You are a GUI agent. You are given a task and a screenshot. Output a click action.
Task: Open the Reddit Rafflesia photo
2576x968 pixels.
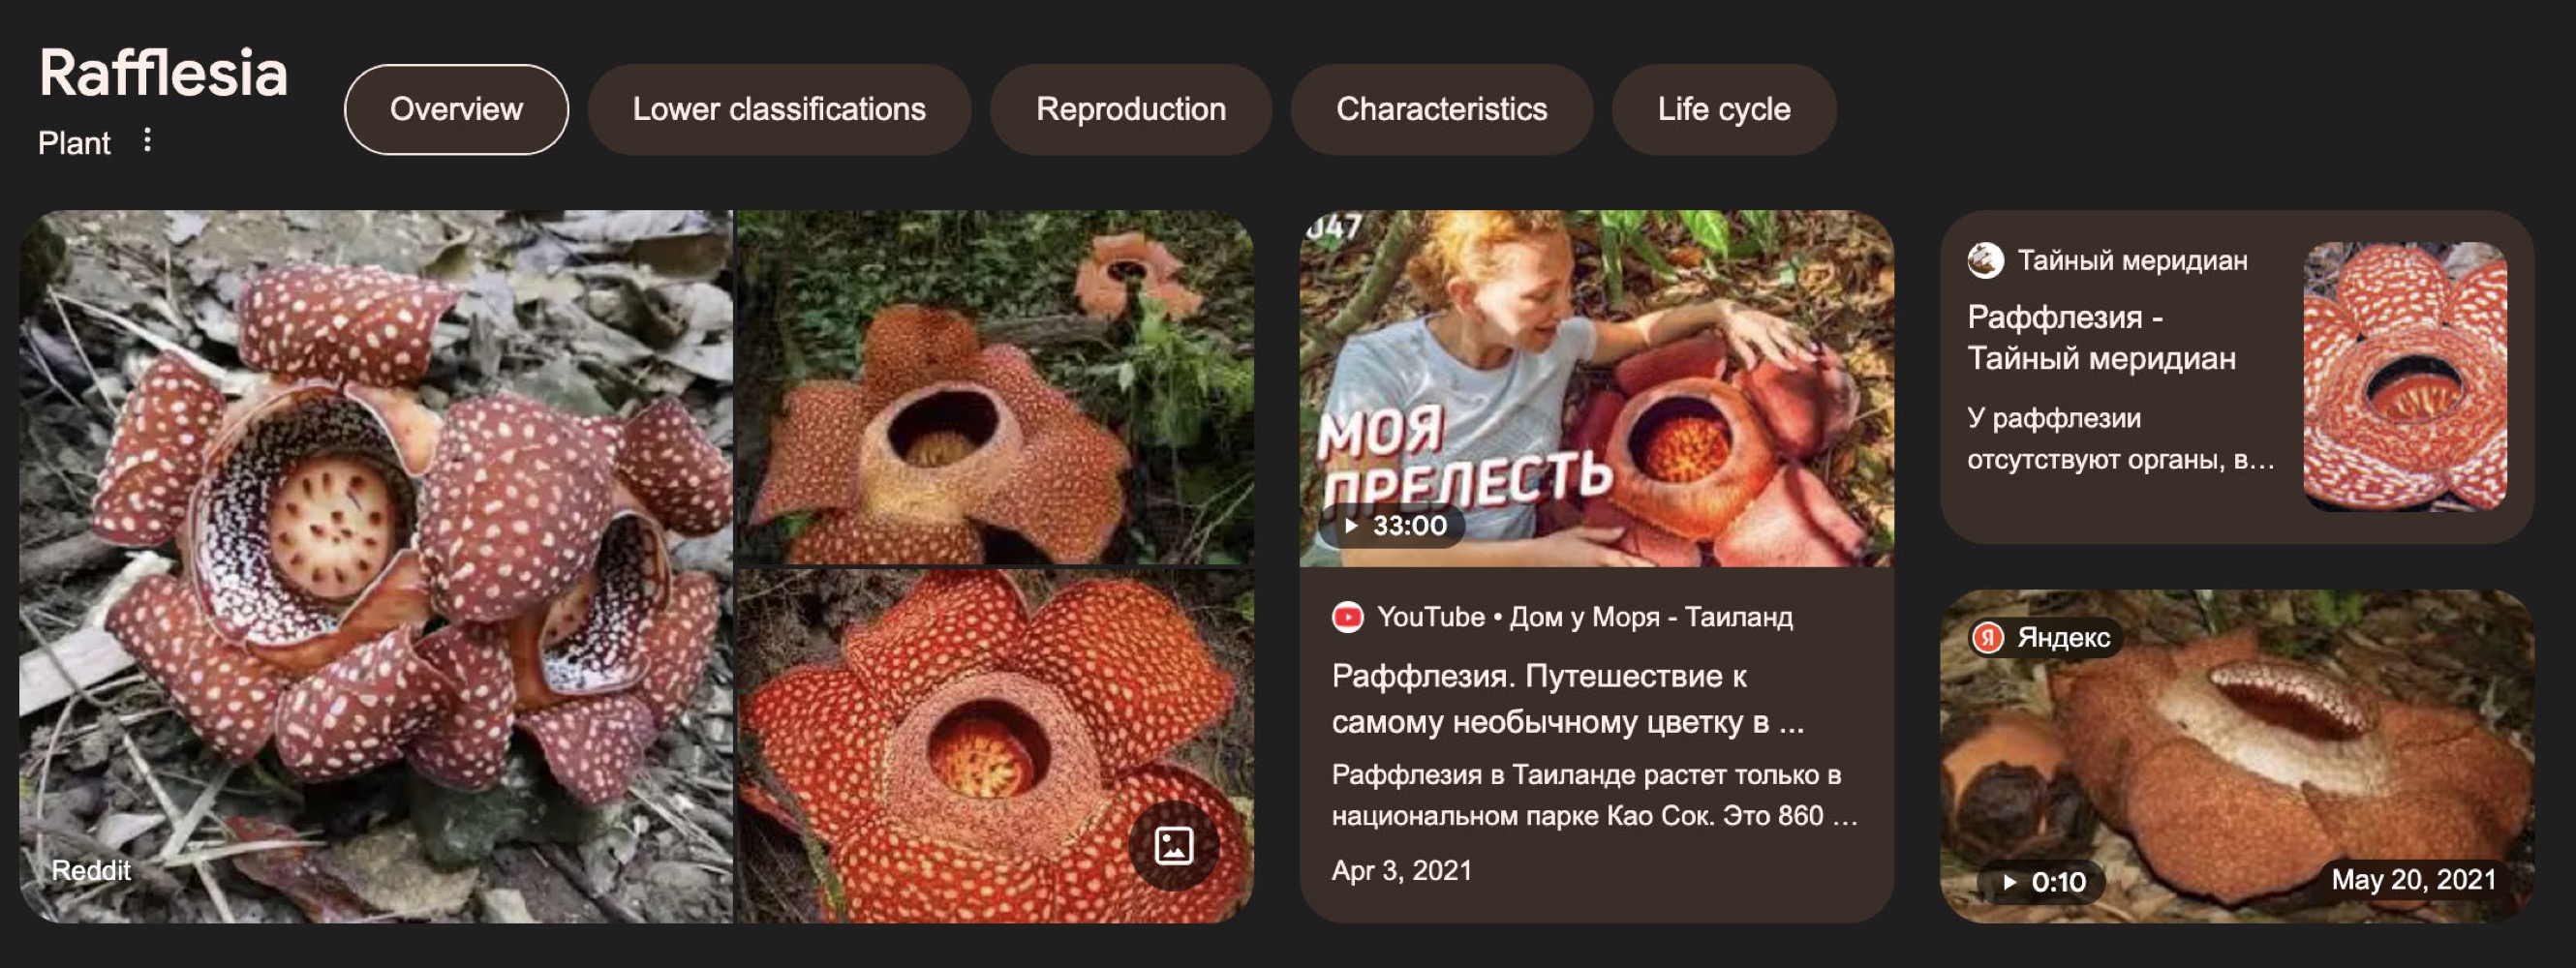[x=375, y=565]
